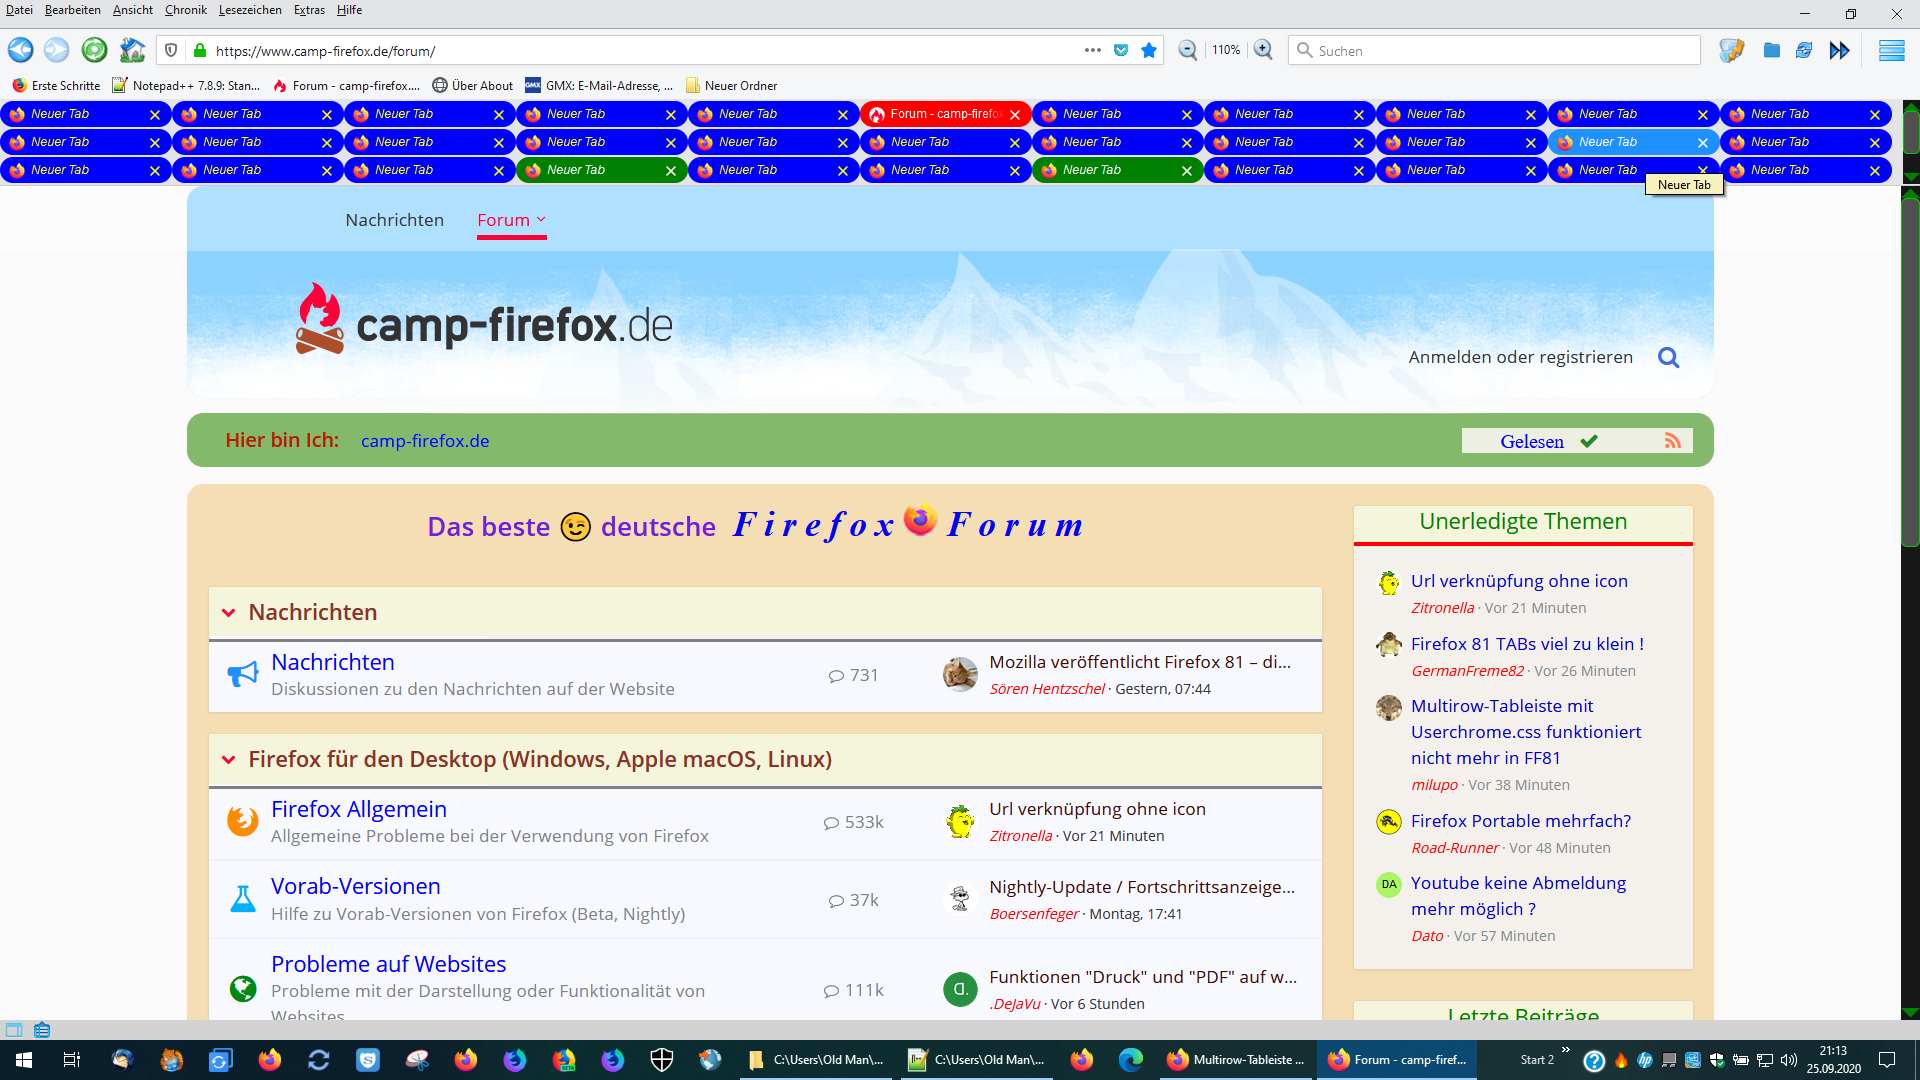Click the orange RSS feed icon

(1672, 441)
